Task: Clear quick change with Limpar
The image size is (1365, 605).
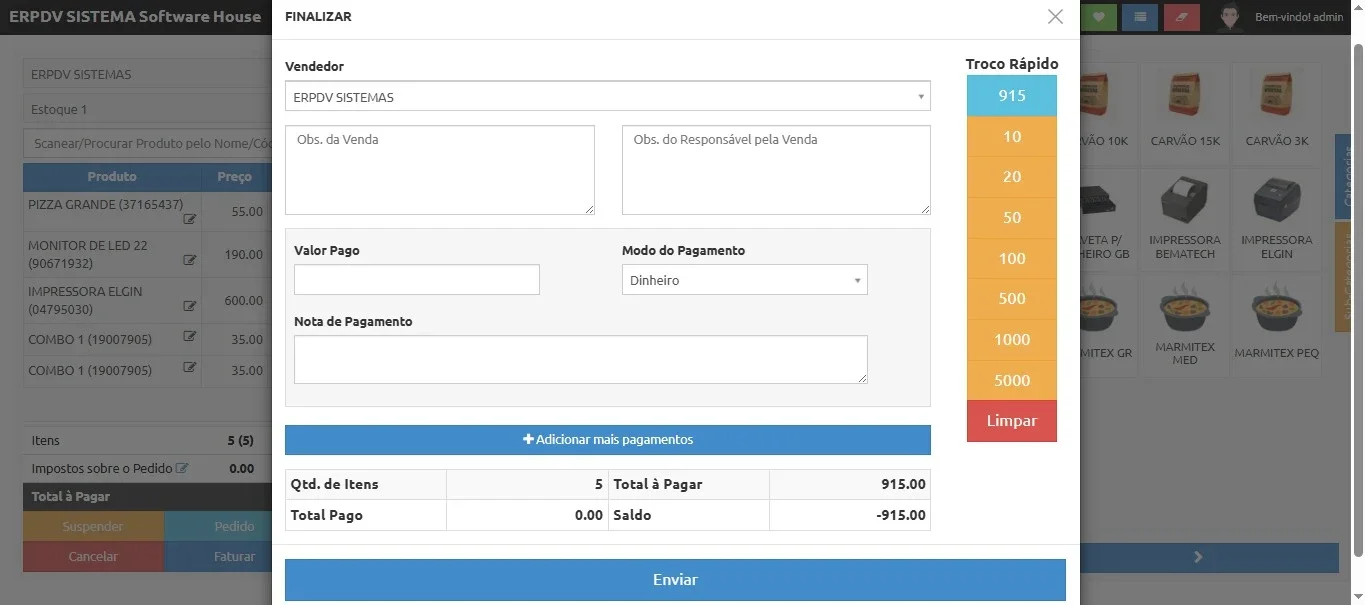Action: tap(1012, 421)
